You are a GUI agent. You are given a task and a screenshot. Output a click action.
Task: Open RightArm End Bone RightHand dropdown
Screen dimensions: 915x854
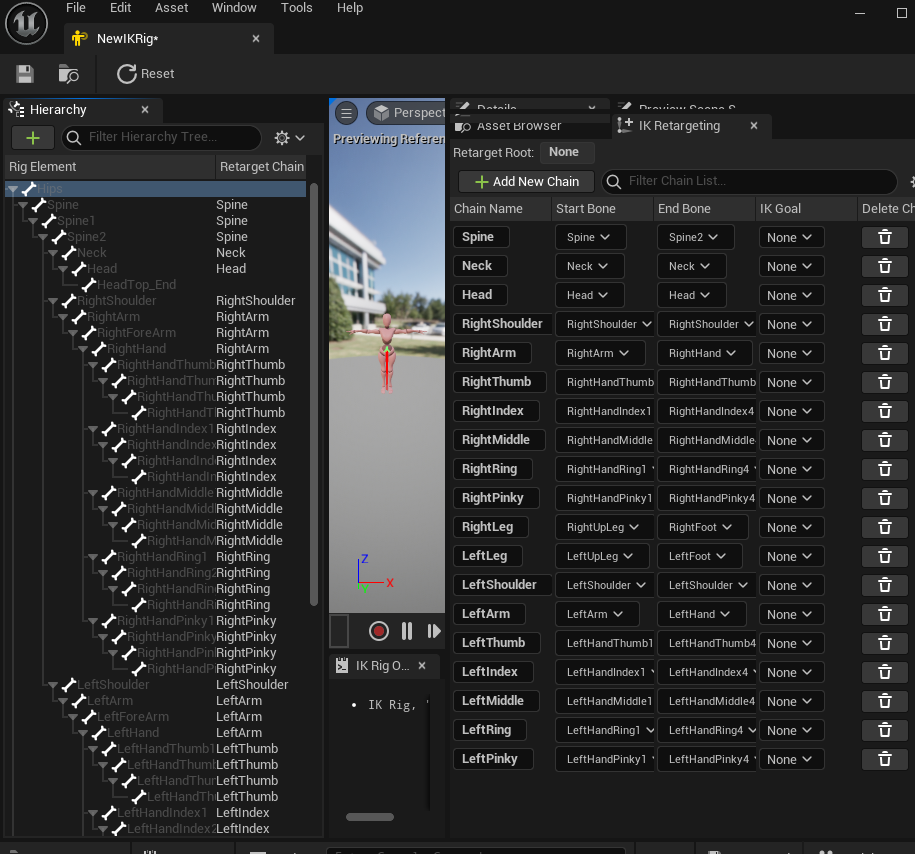[x=704, y=353]
